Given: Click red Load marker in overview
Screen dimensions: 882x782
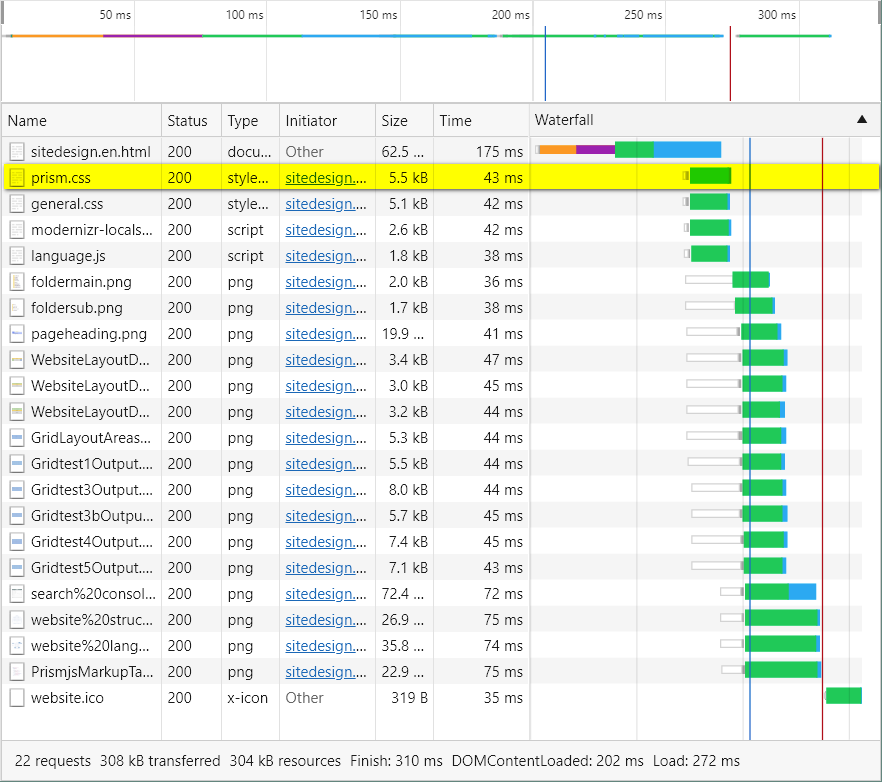Looking at the screenshot, I should pos(730,64).
